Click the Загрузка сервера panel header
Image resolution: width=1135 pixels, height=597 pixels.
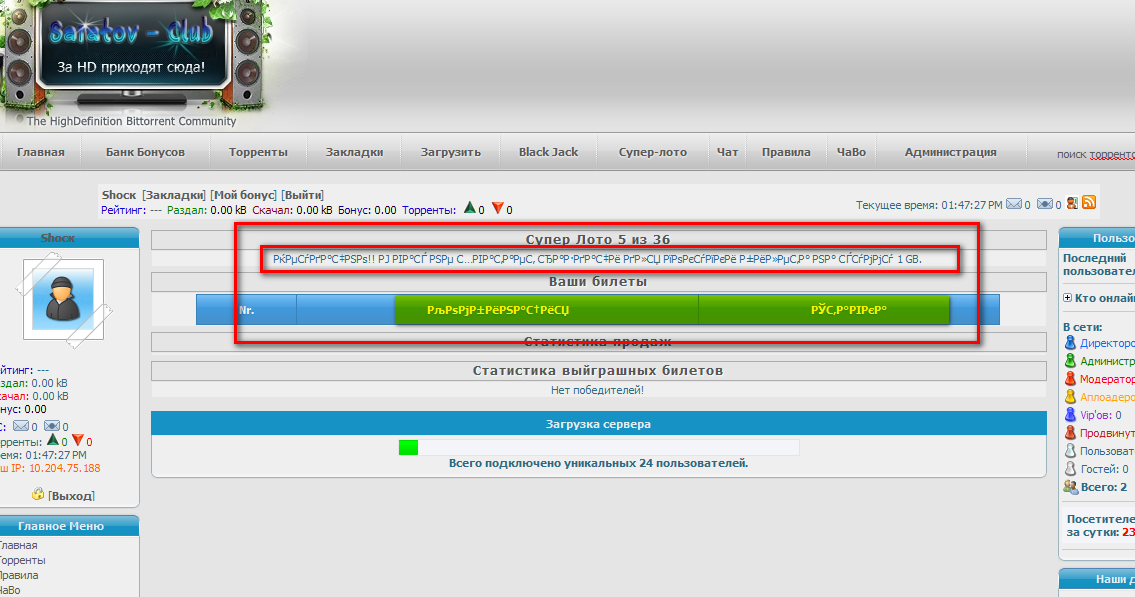tap(599, 424)
